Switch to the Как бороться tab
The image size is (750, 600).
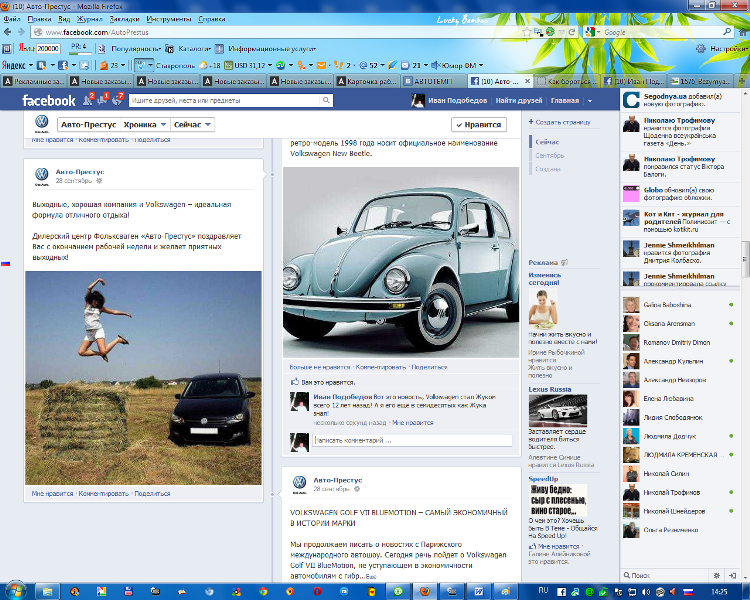[567, 81]
